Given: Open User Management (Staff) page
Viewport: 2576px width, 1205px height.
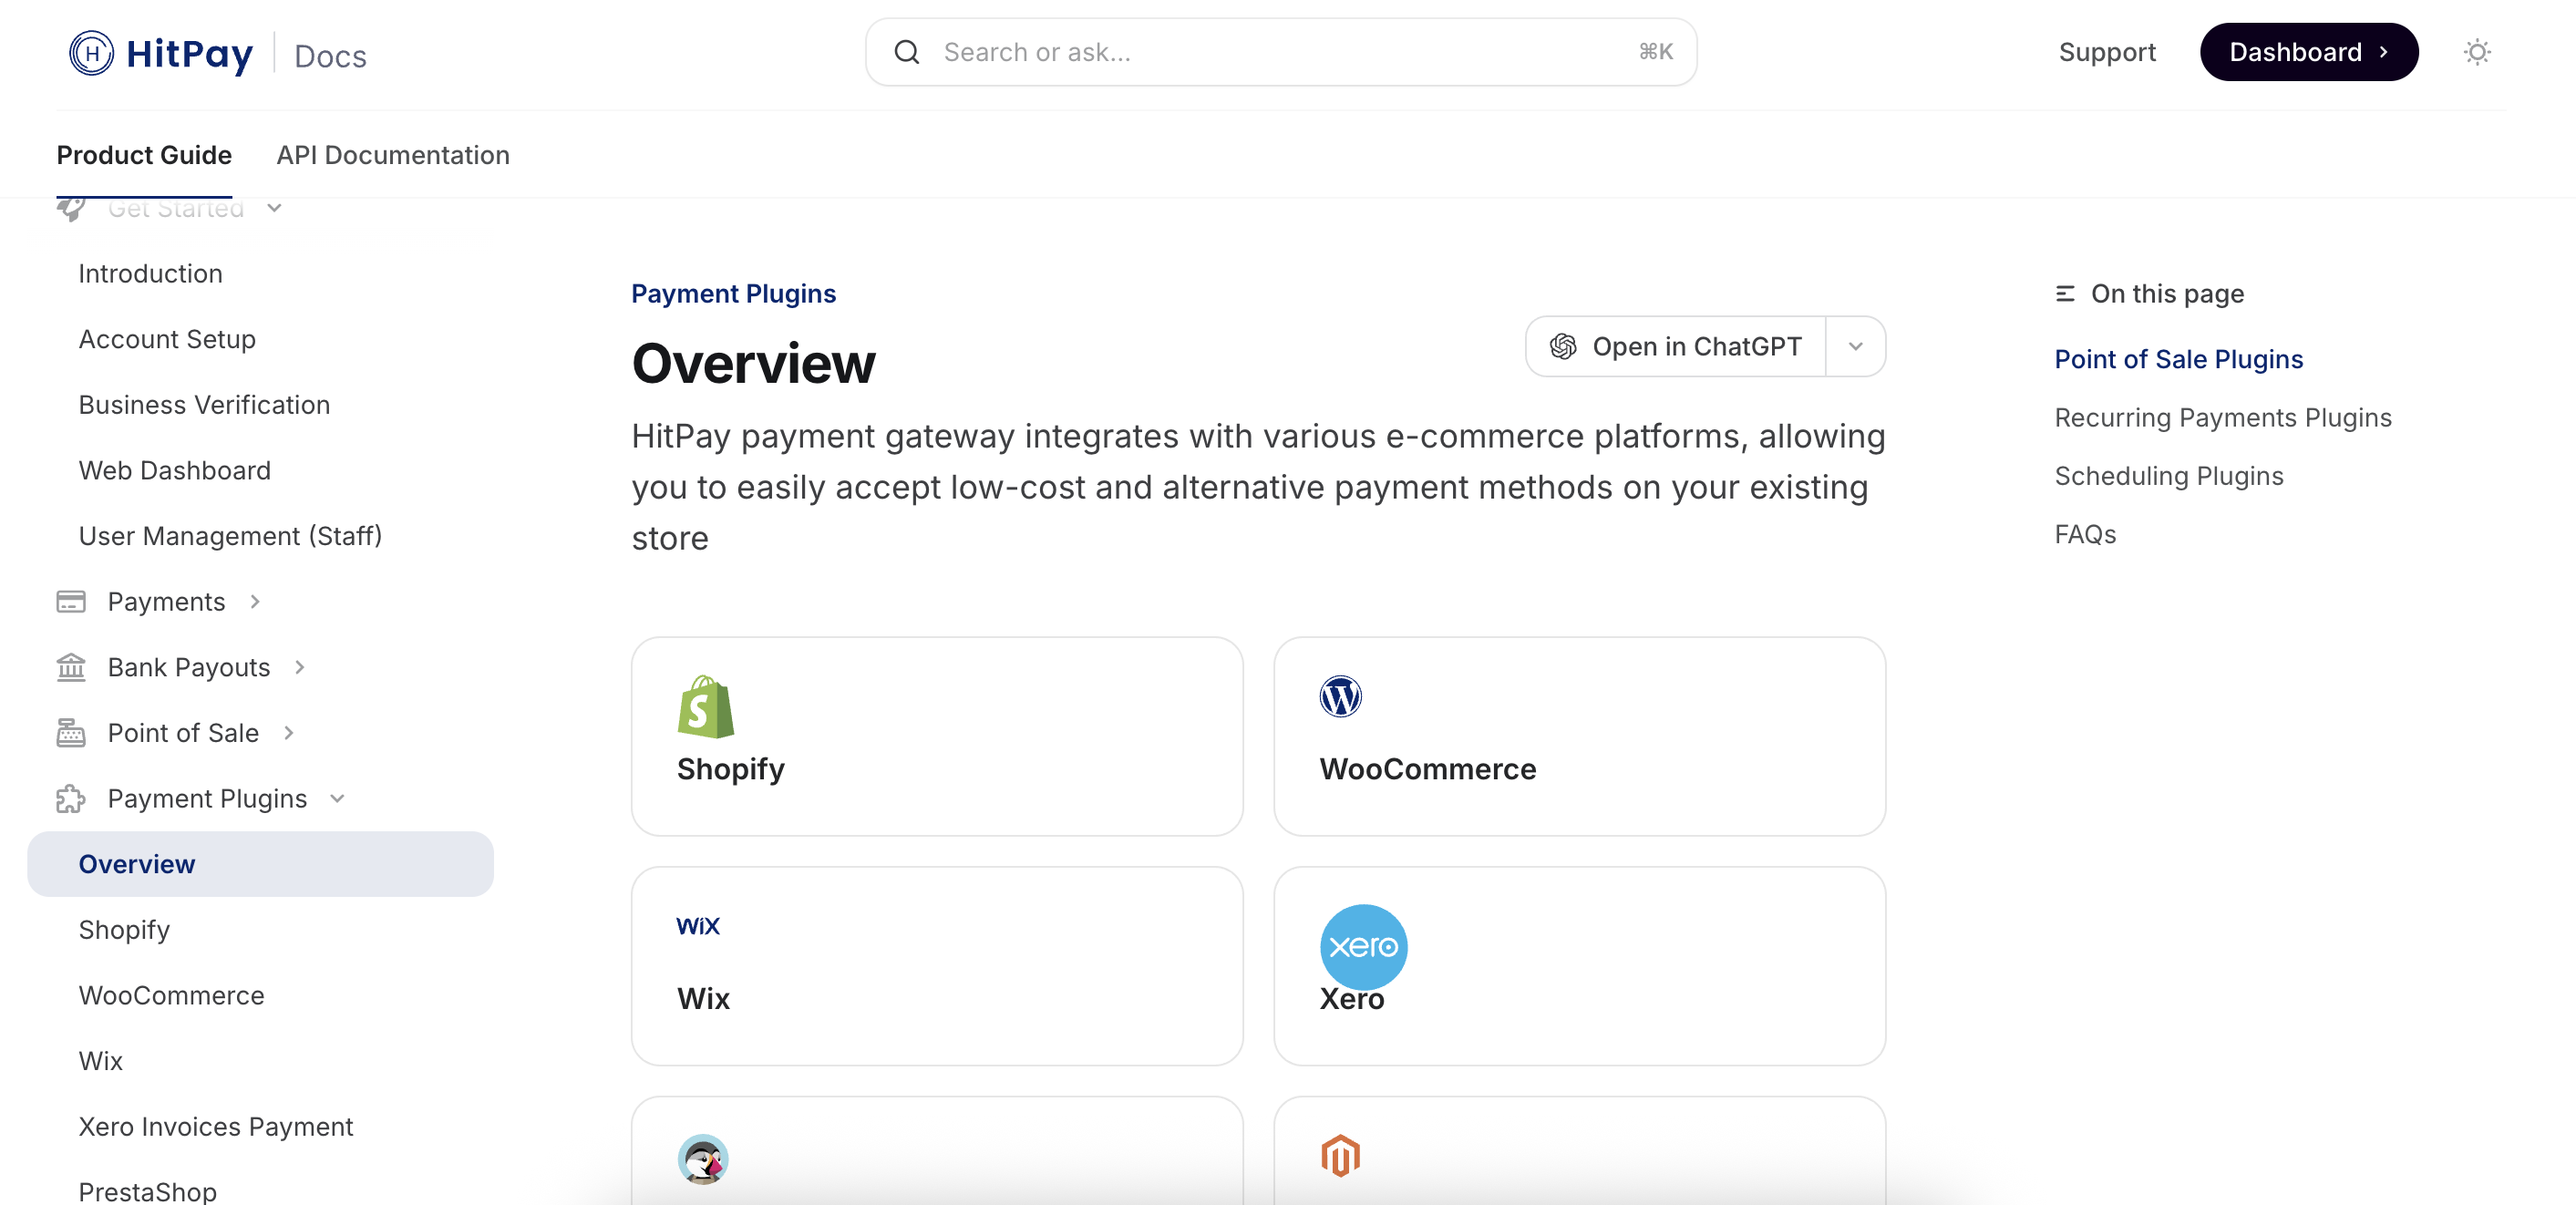Looking at the screenshot, I should tap(230, 536).
